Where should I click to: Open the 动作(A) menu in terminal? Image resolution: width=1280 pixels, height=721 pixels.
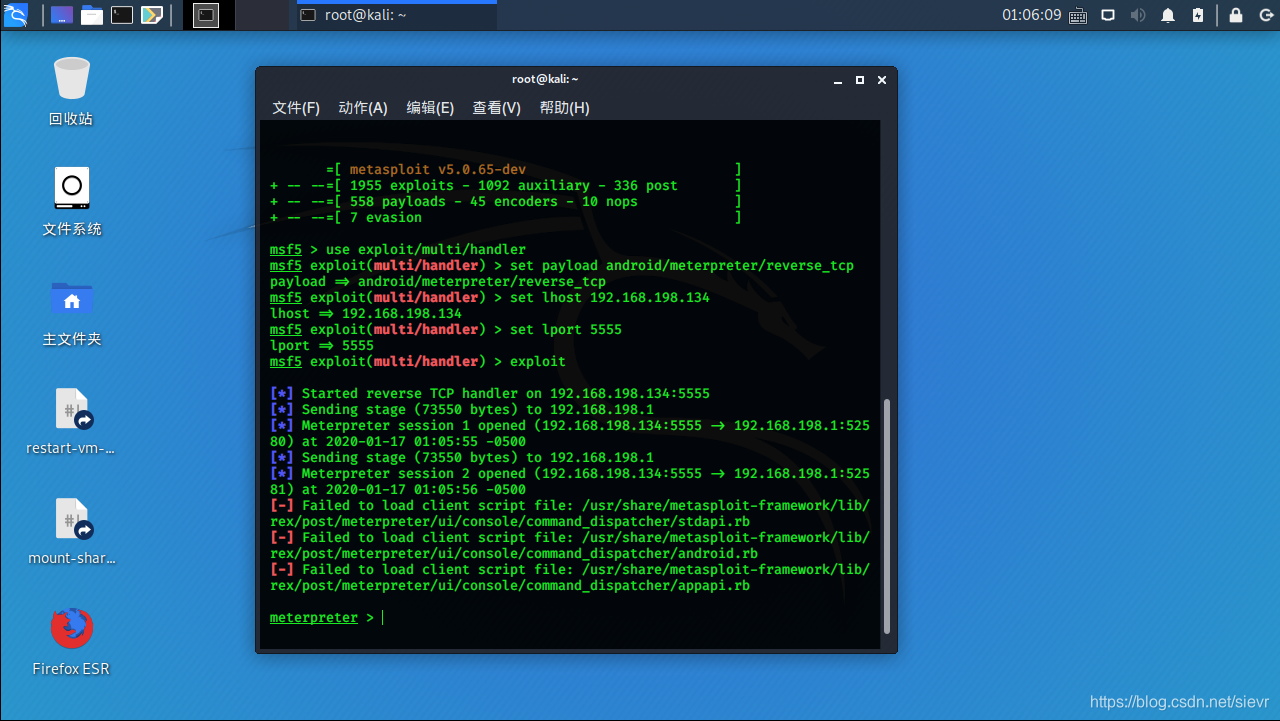(x=363, y=108)
